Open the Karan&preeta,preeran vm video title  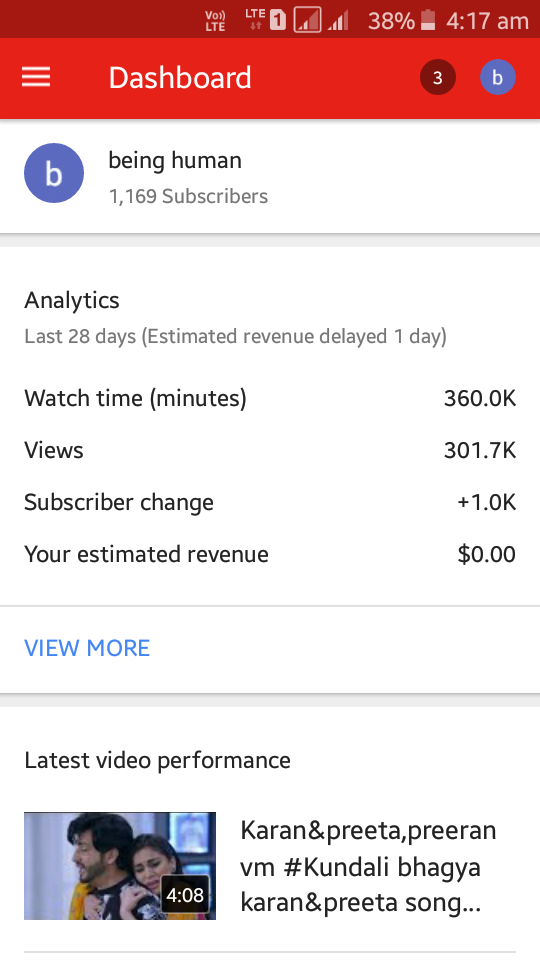click(368, 866)
